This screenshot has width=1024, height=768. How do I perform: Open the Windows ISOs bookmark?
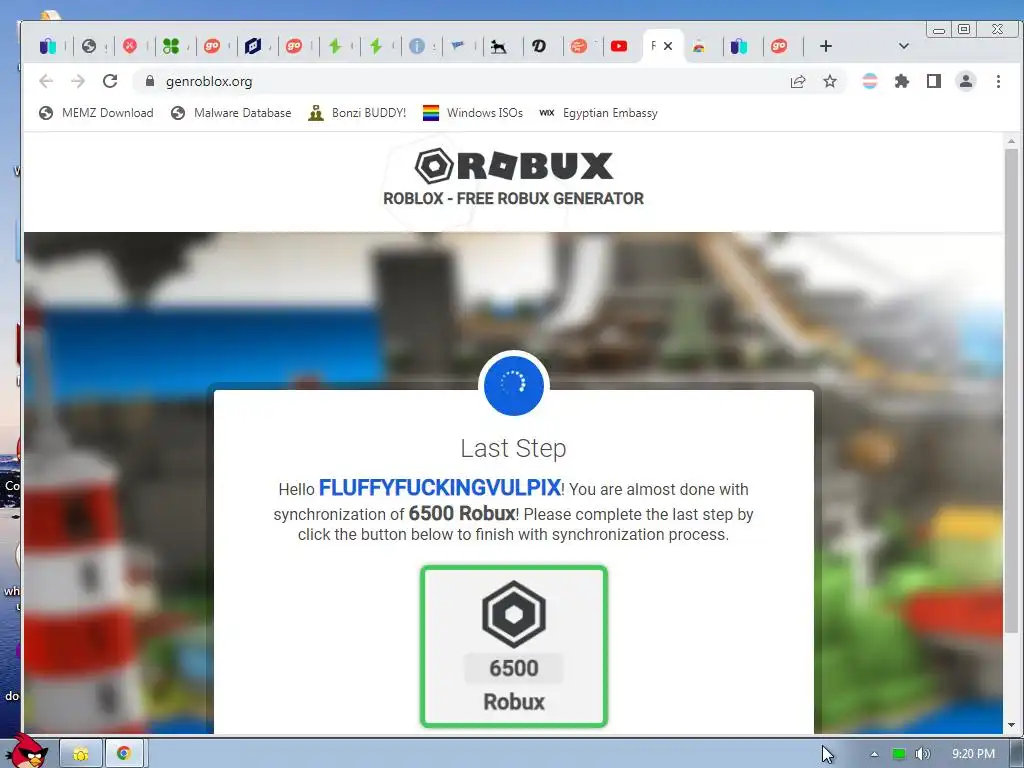click(473, 113)
